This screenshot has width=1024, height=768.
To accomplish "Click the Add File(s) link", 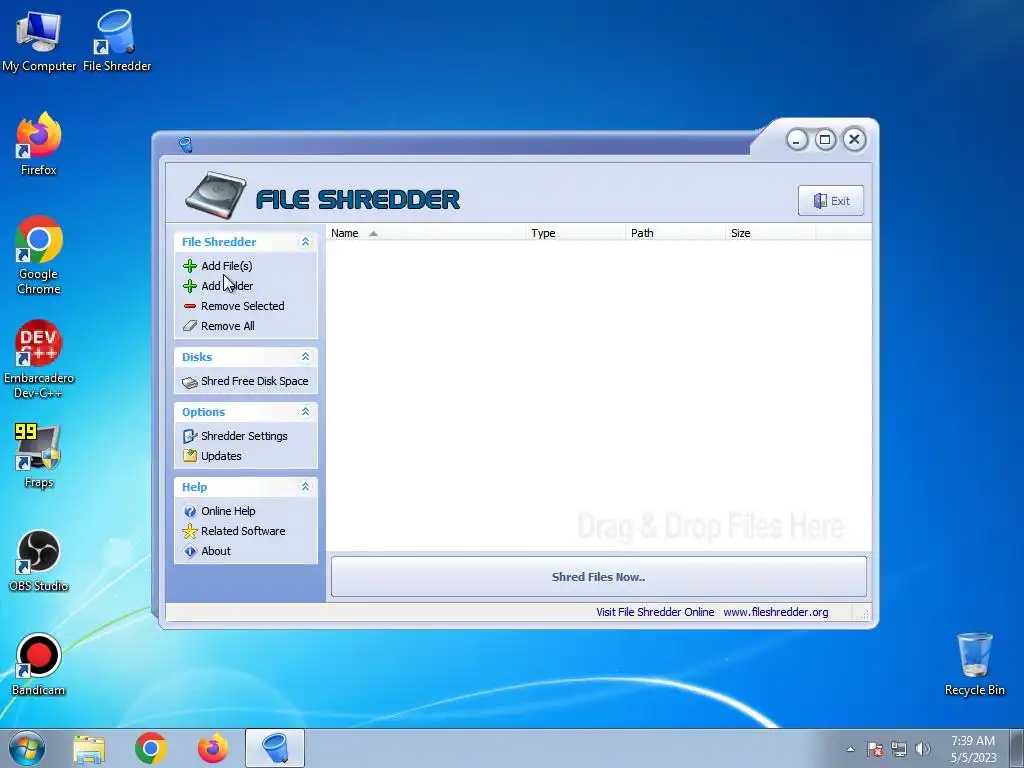I will (x=227, y=266).
